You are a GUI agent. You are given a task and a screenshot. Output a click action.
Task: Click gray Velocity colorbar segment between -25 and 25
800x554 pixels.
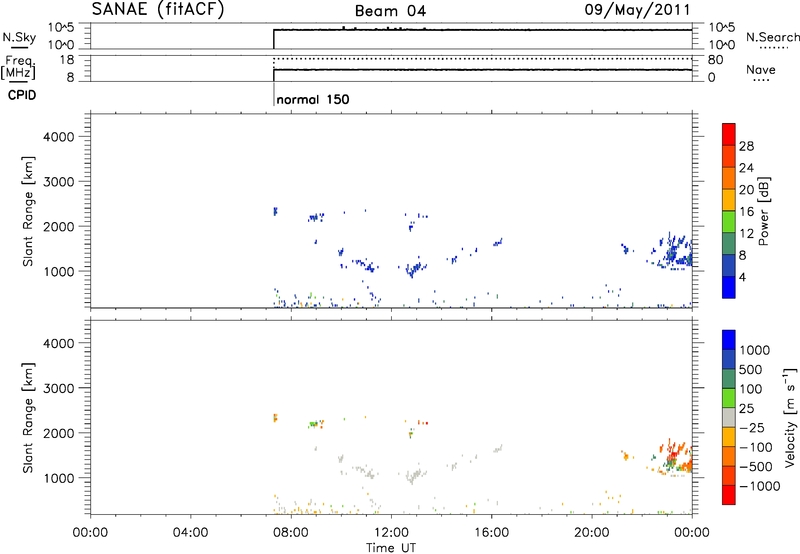(x=729, y=417)
